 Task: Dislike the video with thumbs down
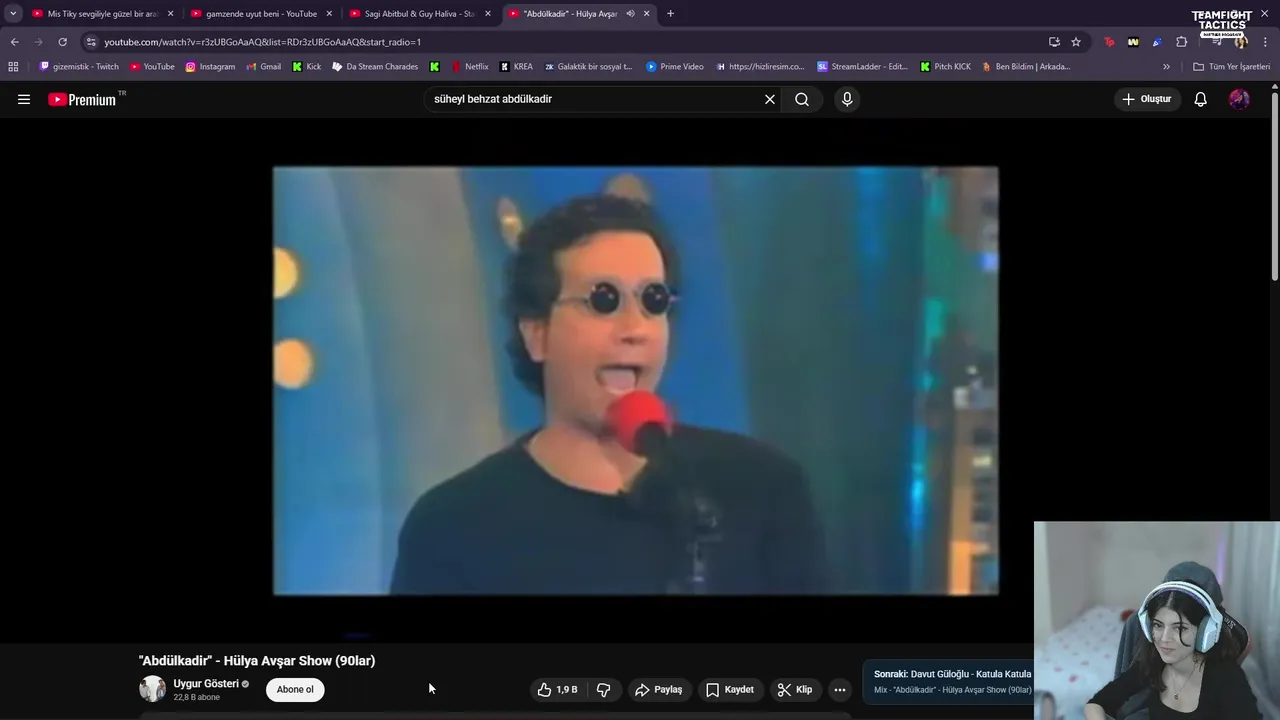pyautogui.click(x=603, y=689)
